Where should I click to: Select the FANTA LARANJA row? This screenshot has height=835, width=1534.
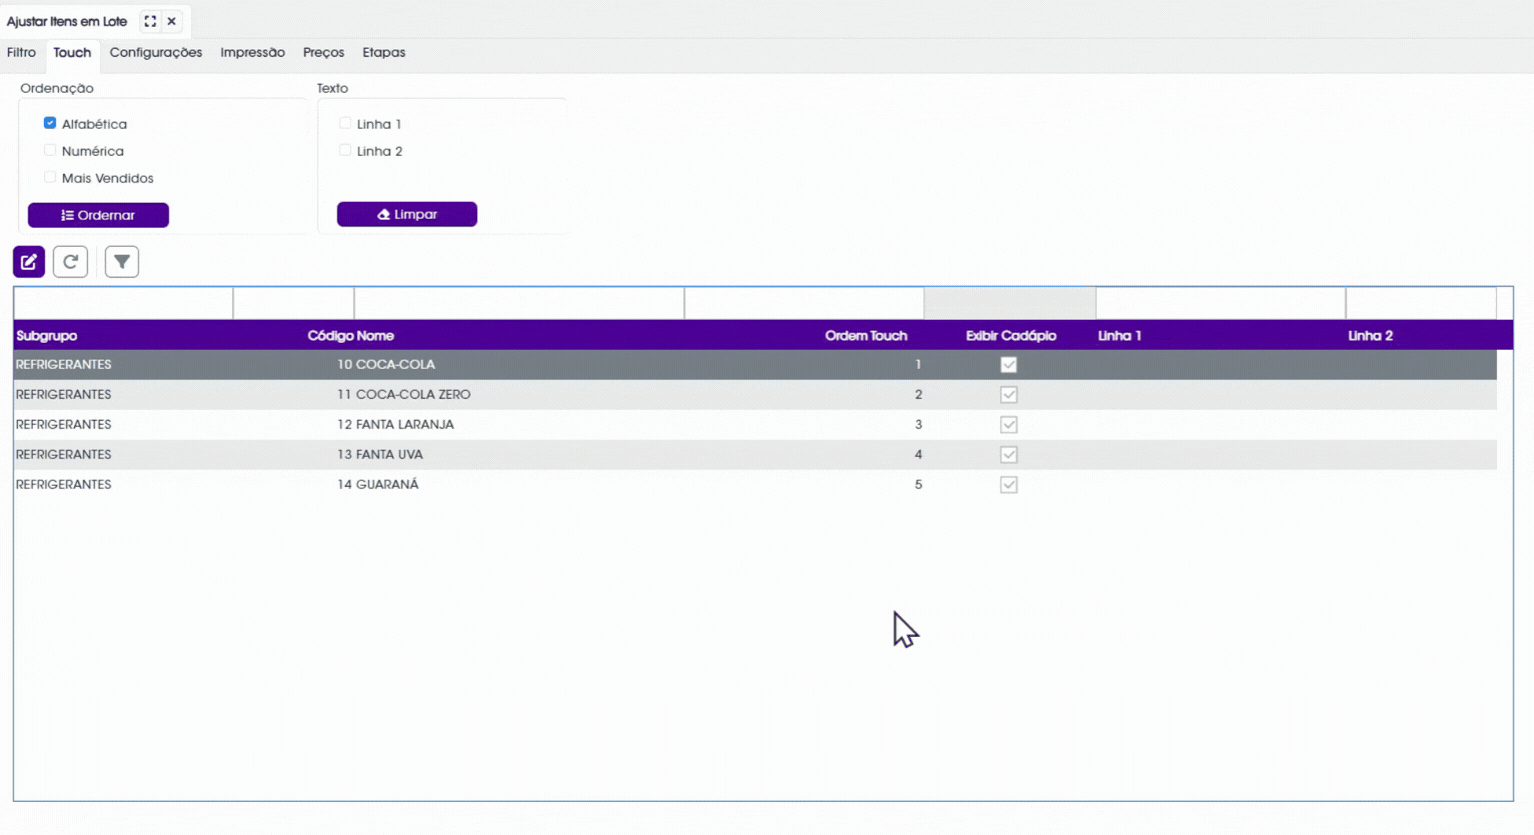tap(755, 425)
